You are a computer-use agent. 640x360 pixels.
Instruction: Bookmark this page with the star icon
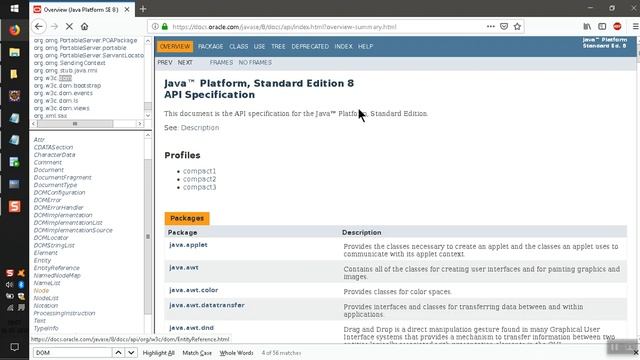tap(517, 27)
